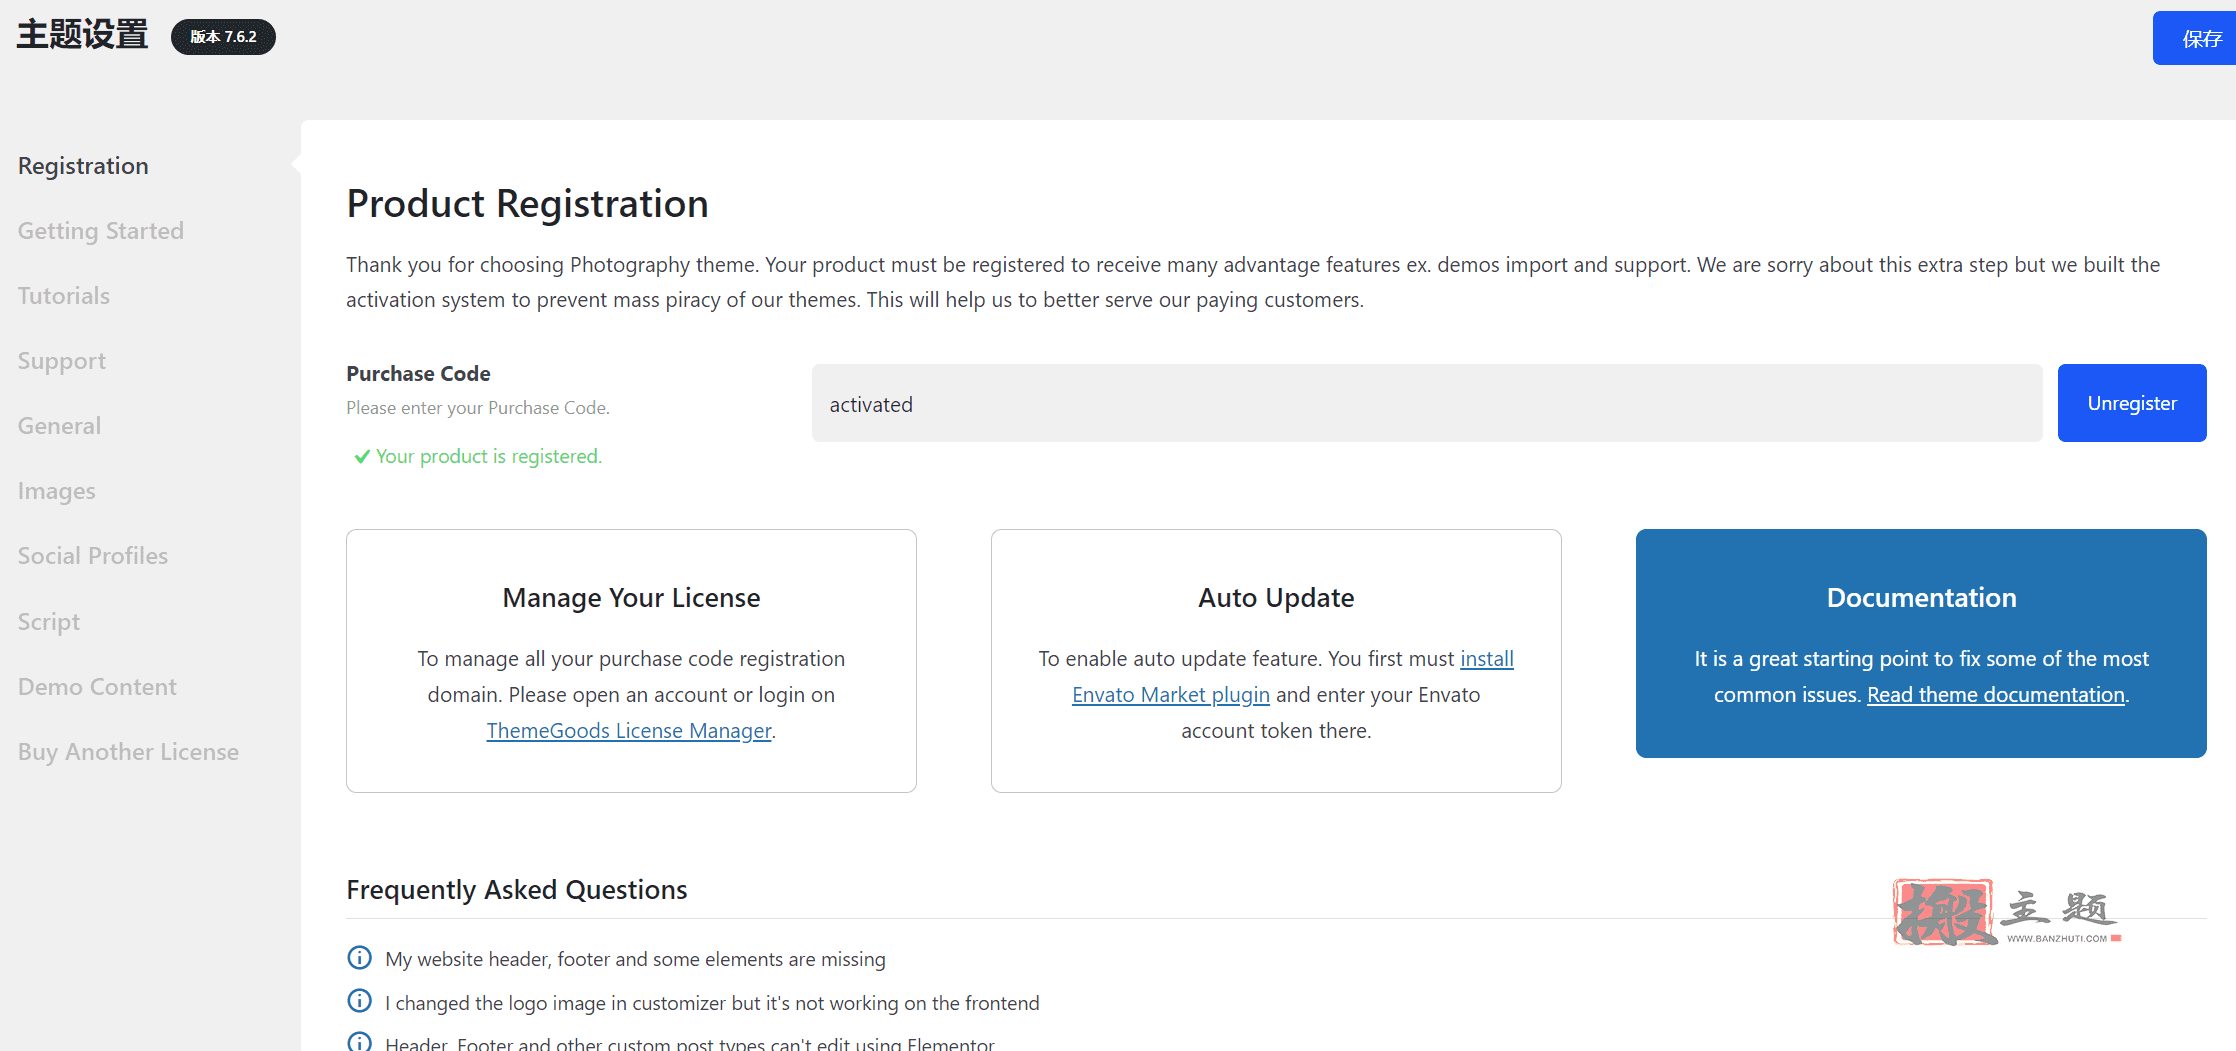
Task: Click the Frequently Asked Questions heading
Action: point(517,890)
